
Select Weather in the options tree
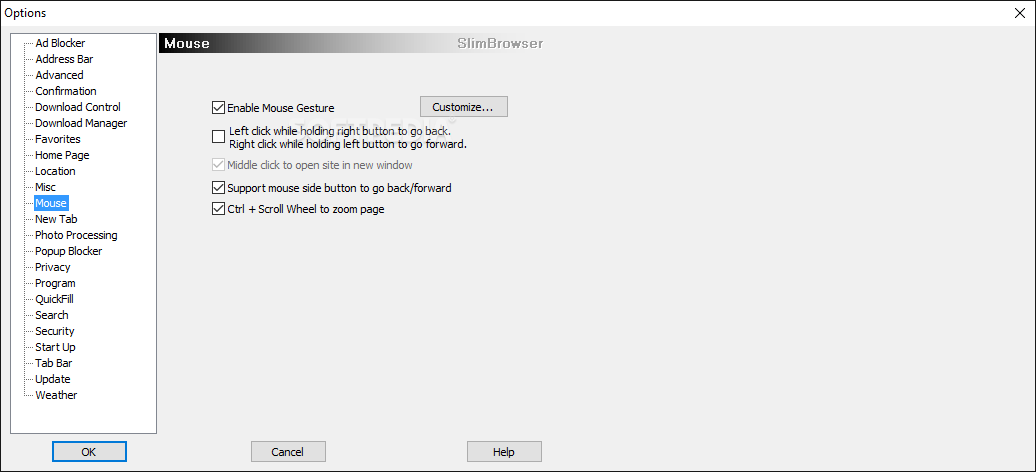pos(56,395)
